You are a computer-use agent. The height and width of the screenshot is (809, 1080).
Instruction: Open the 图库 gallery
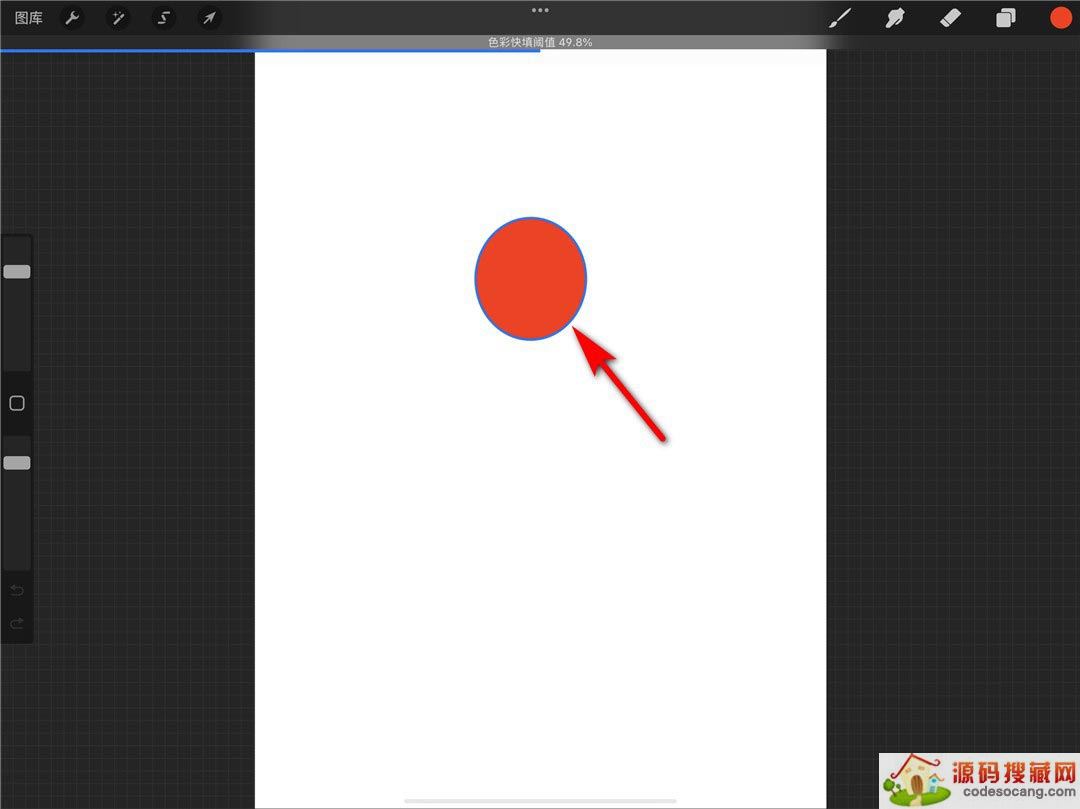(x=29, y=18)
